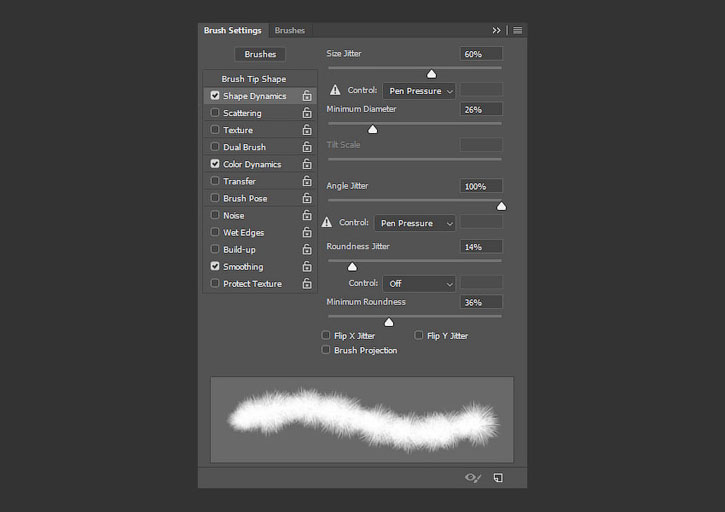Toggle the lock icon beside Transfer

click(x=307, y=181)
